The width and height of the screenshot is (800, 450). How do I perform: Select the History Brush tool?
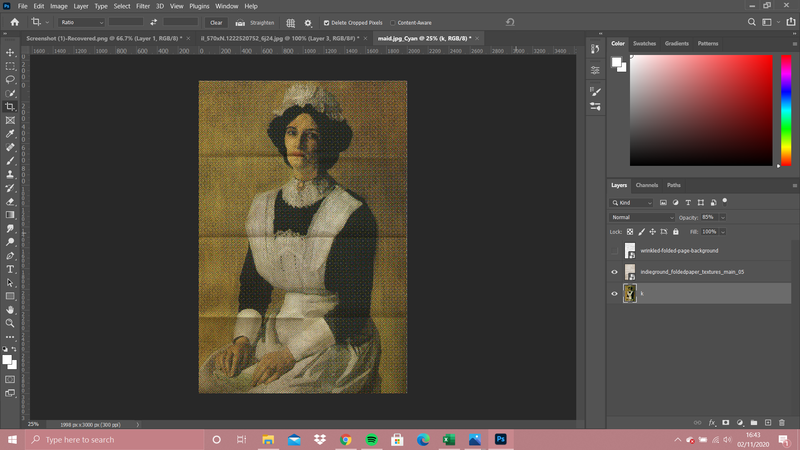[x=10, y=188]
